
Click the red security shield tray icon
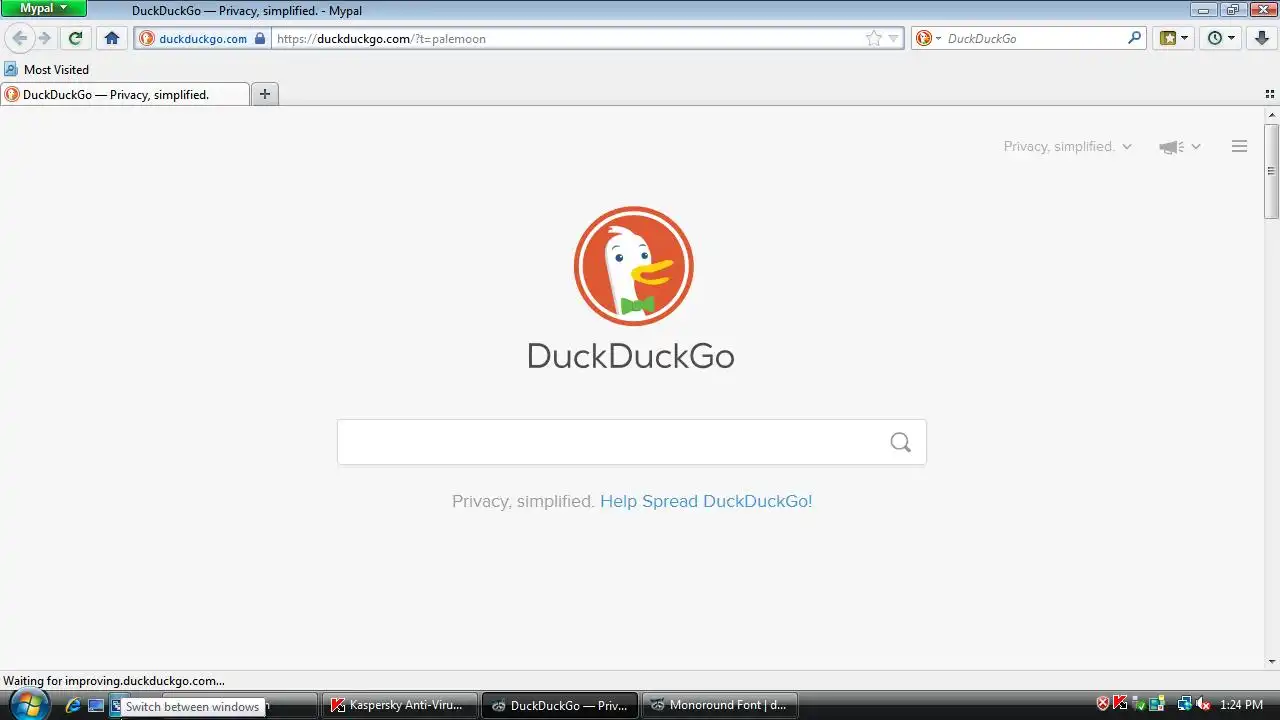[x=1103, y=704]
